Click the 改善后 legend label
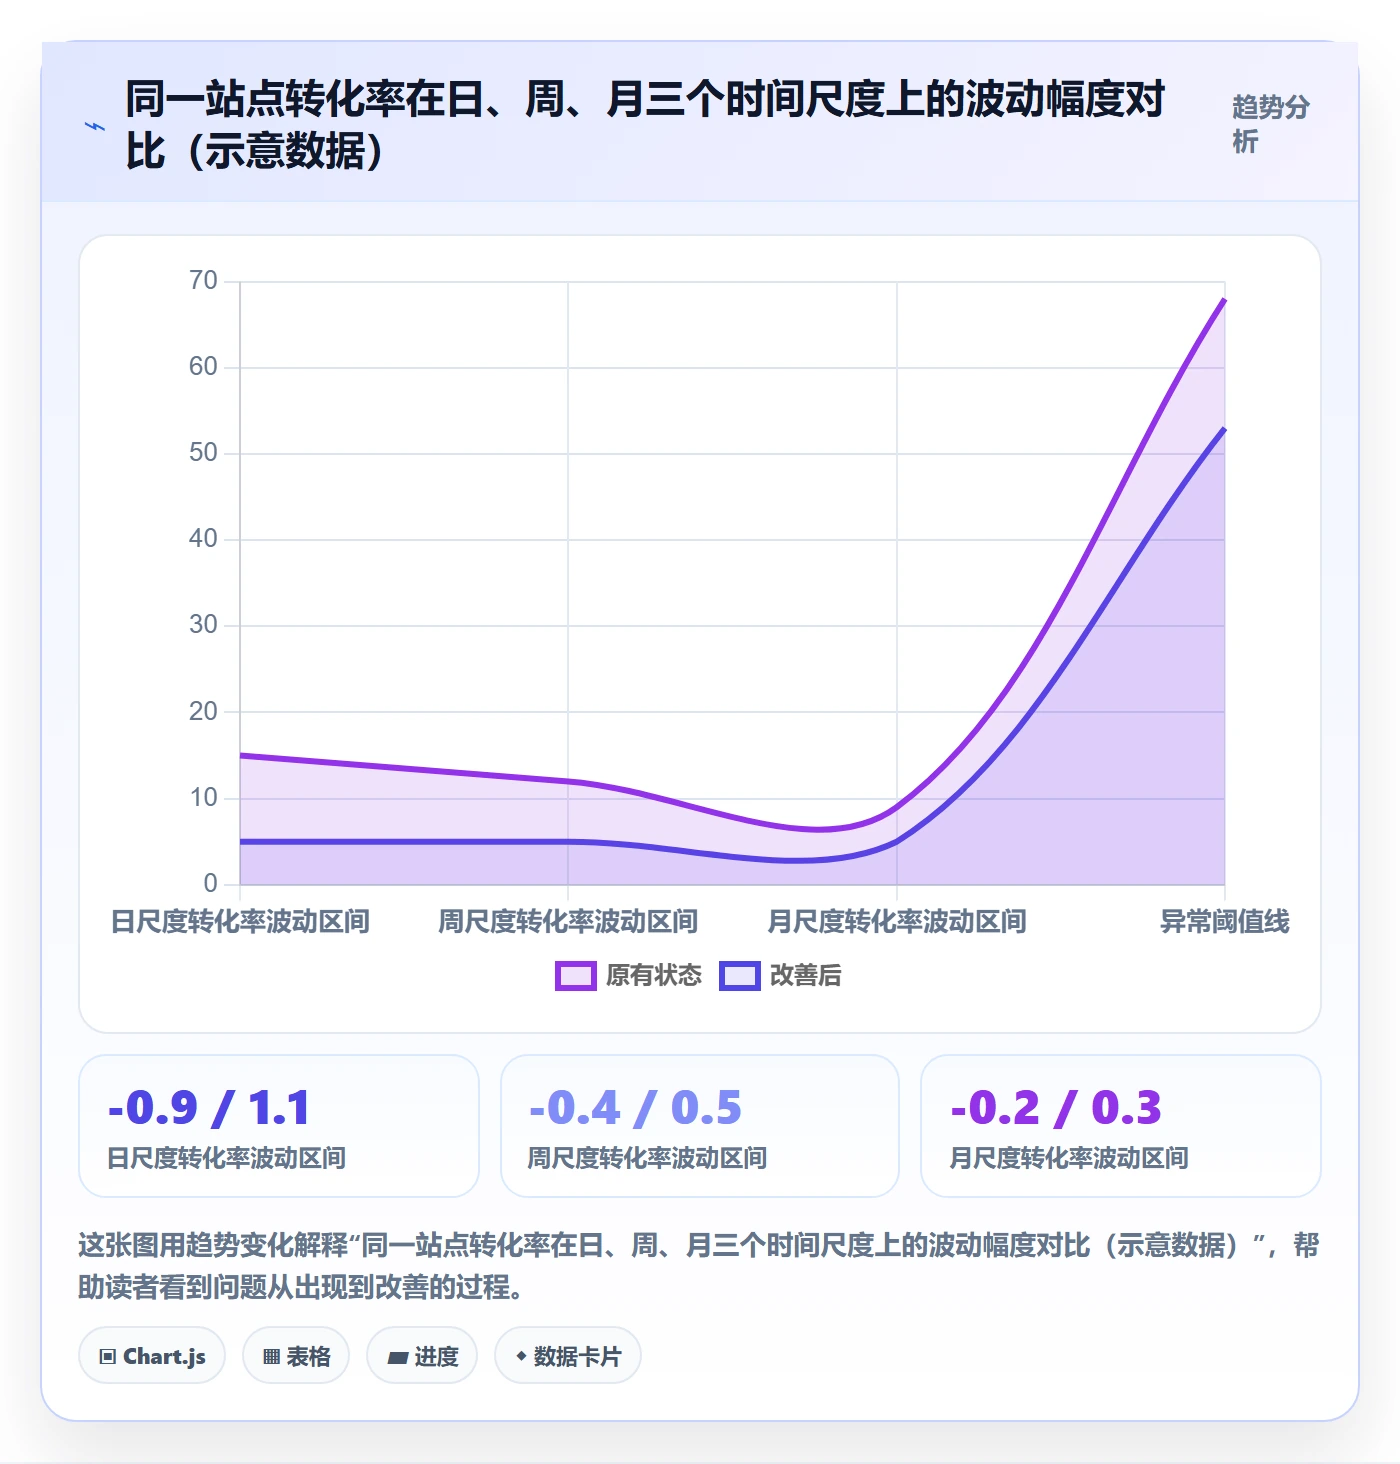The width and height of the screenshot is (1400, 1464). (805, 976)
